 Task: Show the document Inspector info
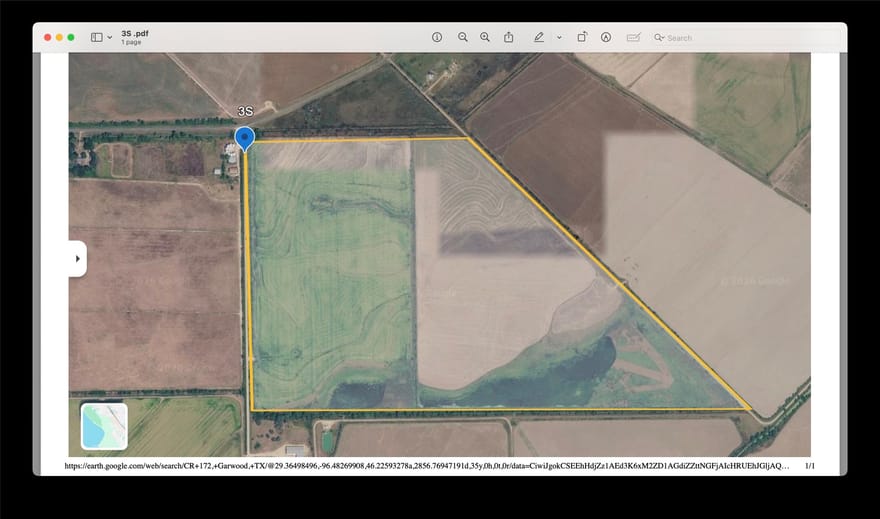[437, 37]
